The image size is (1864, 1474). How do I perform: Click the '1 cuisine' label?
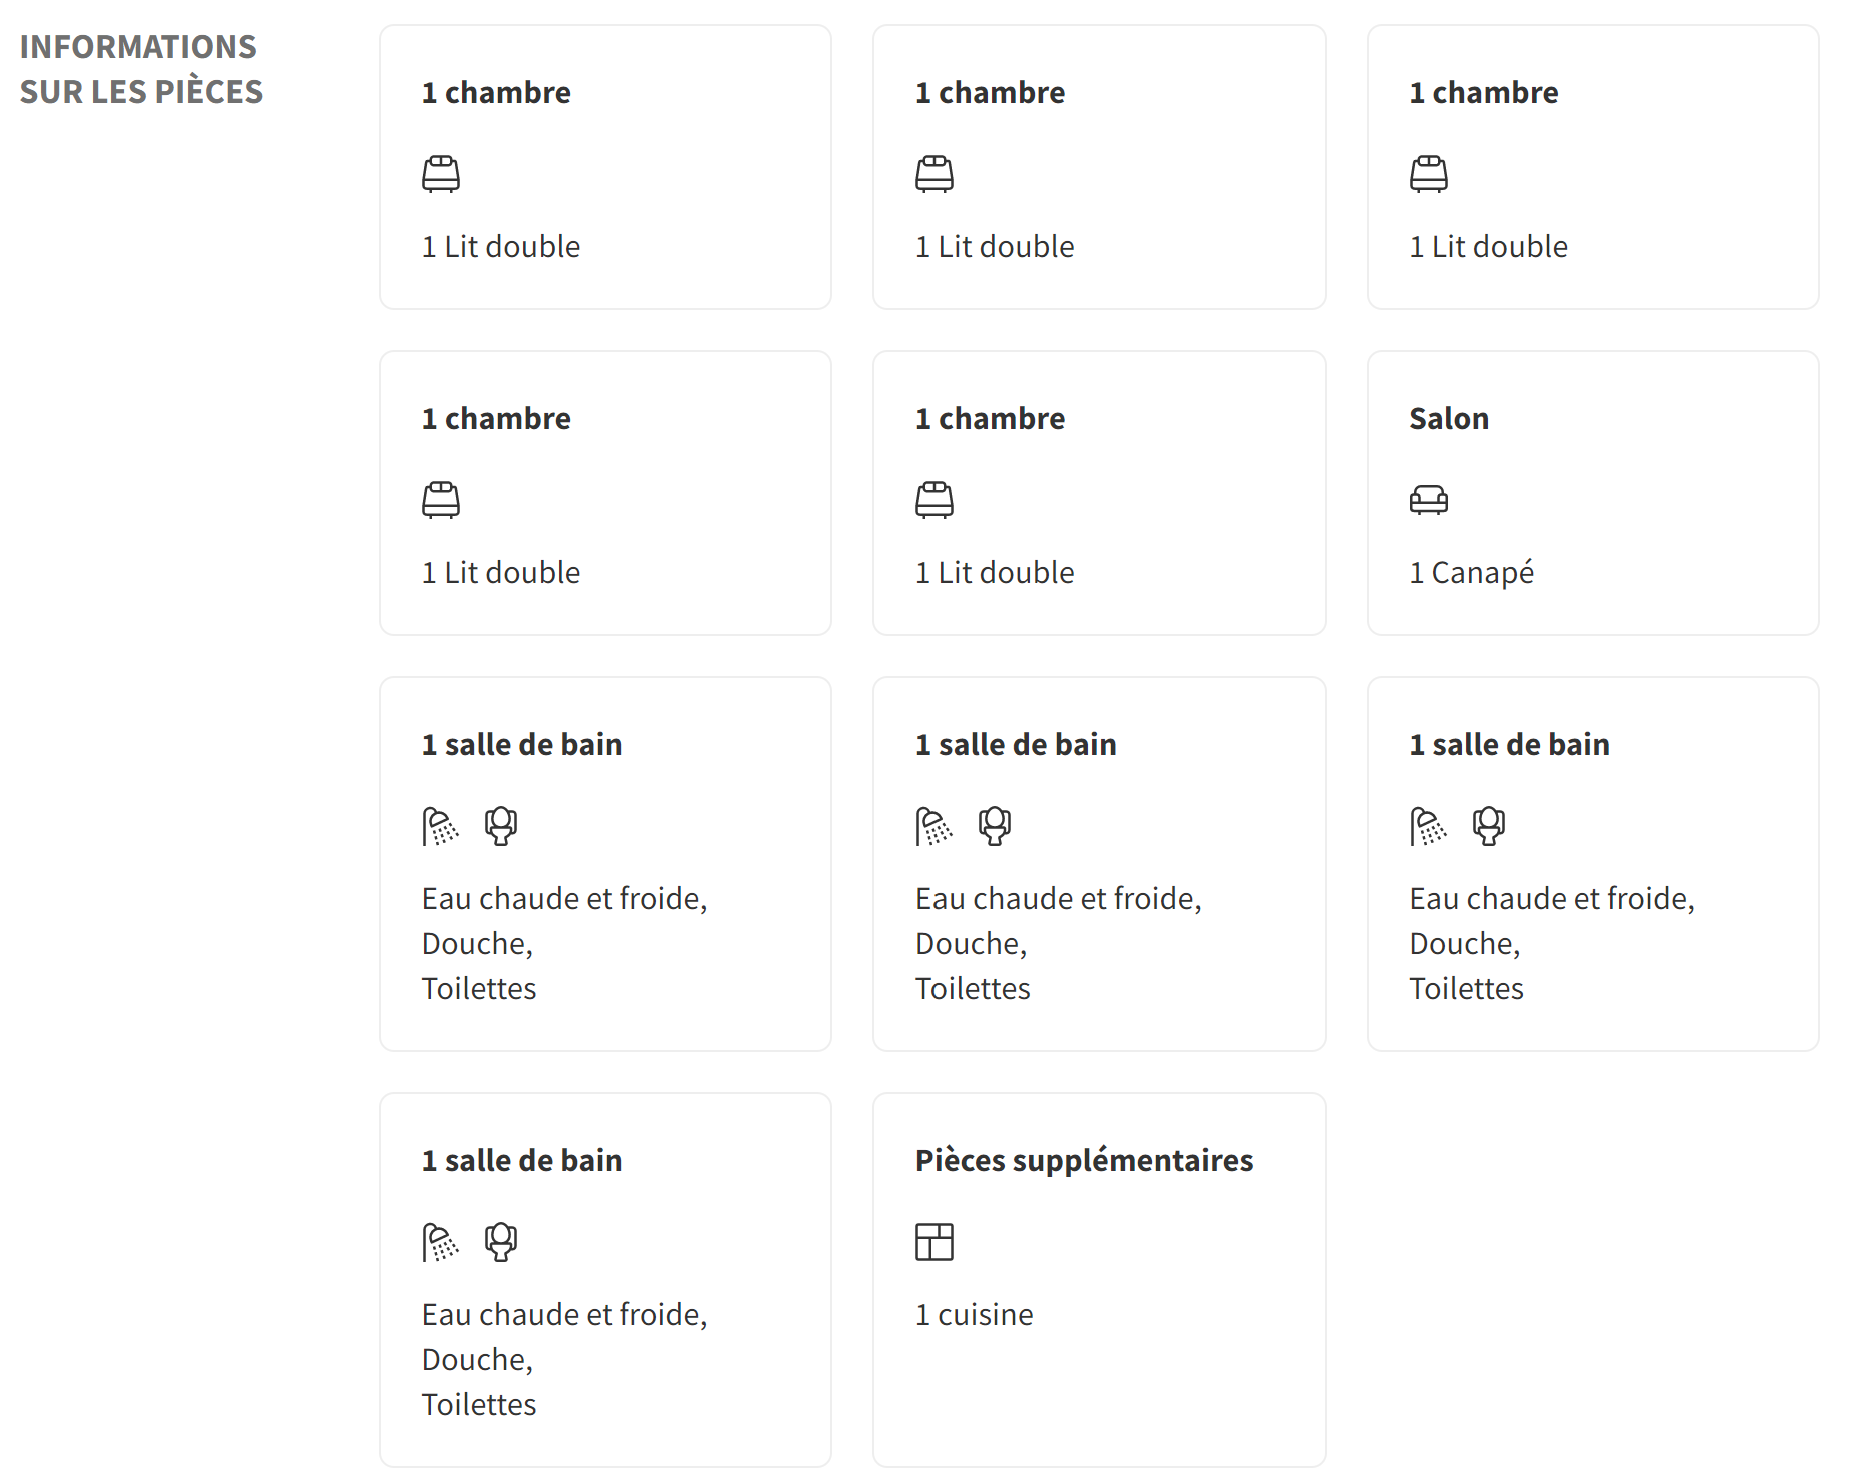974,1314
